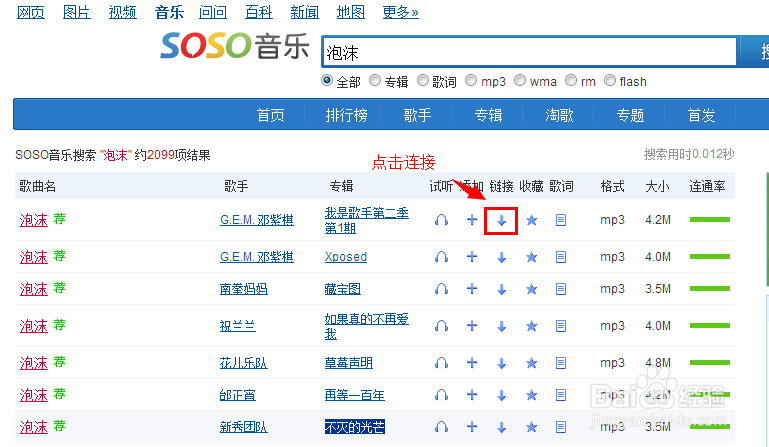Click the link arrow in the Xposed row

click(501, 258)
